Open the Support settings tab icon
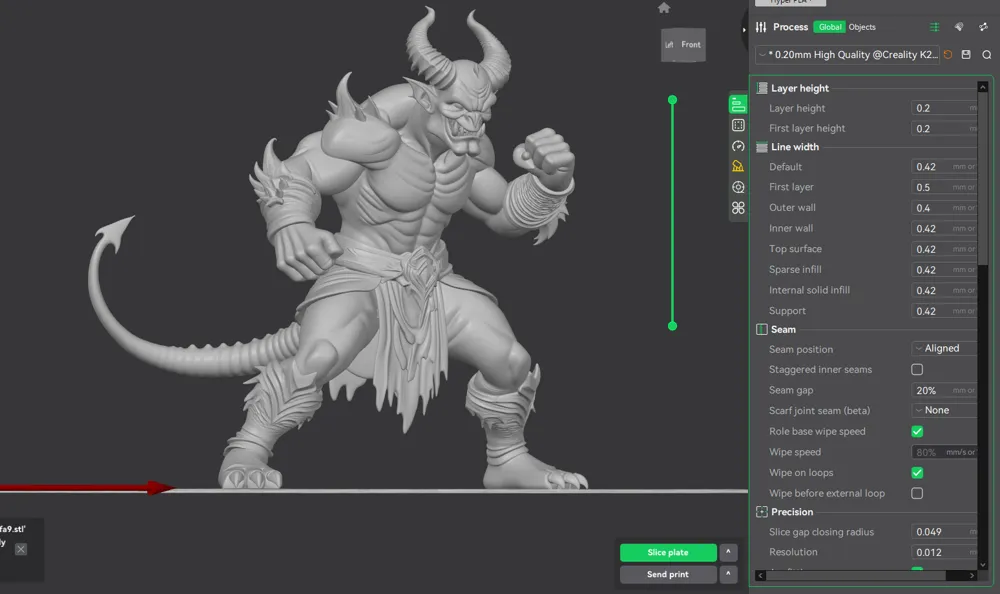Screen dimensions: 1000x594 click(738, 167)
